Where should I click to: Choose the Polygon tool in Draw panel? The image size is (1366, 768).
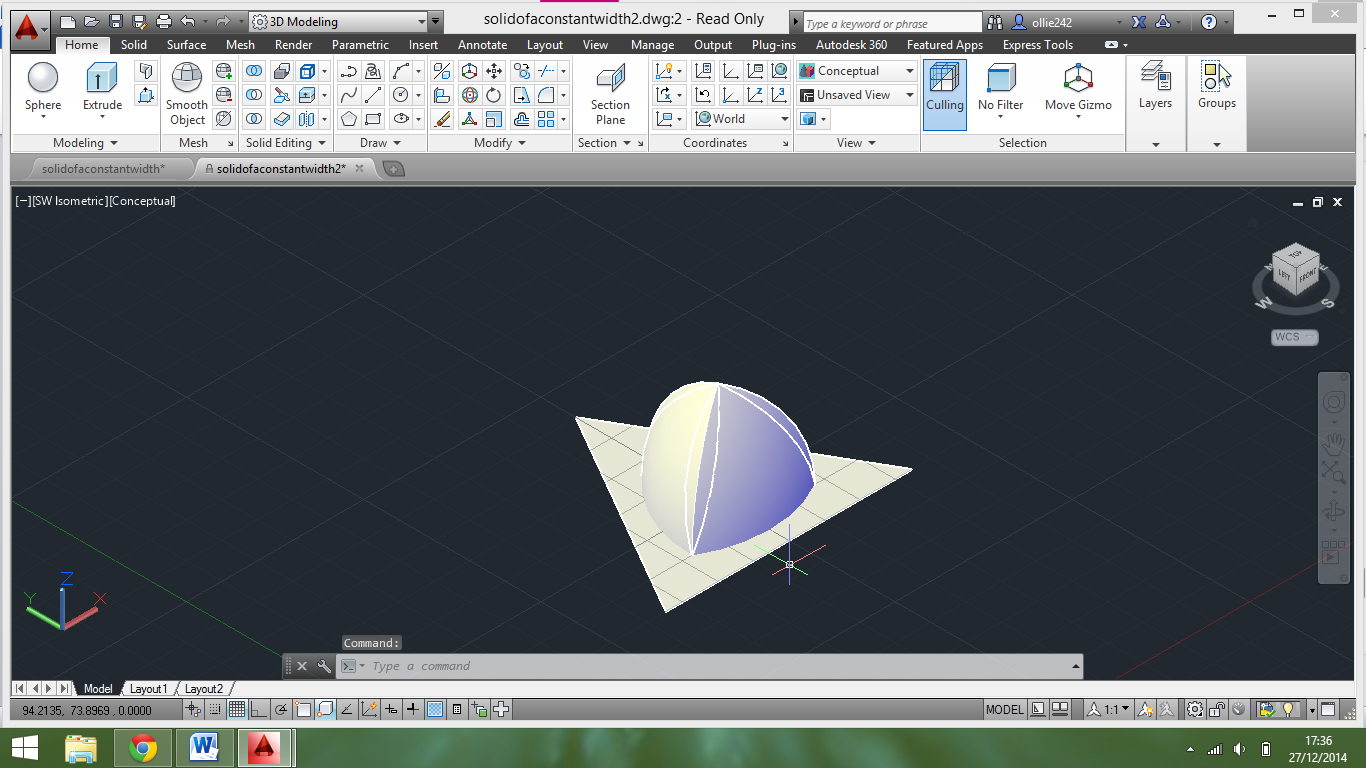pyautogui.click(x=348, y=119)
